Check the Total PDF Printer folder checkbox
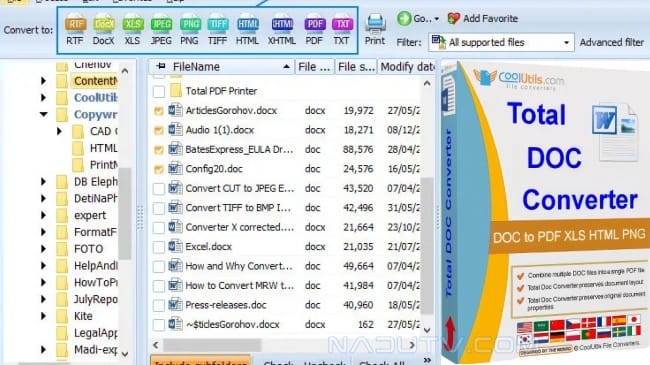 (159, 91)
